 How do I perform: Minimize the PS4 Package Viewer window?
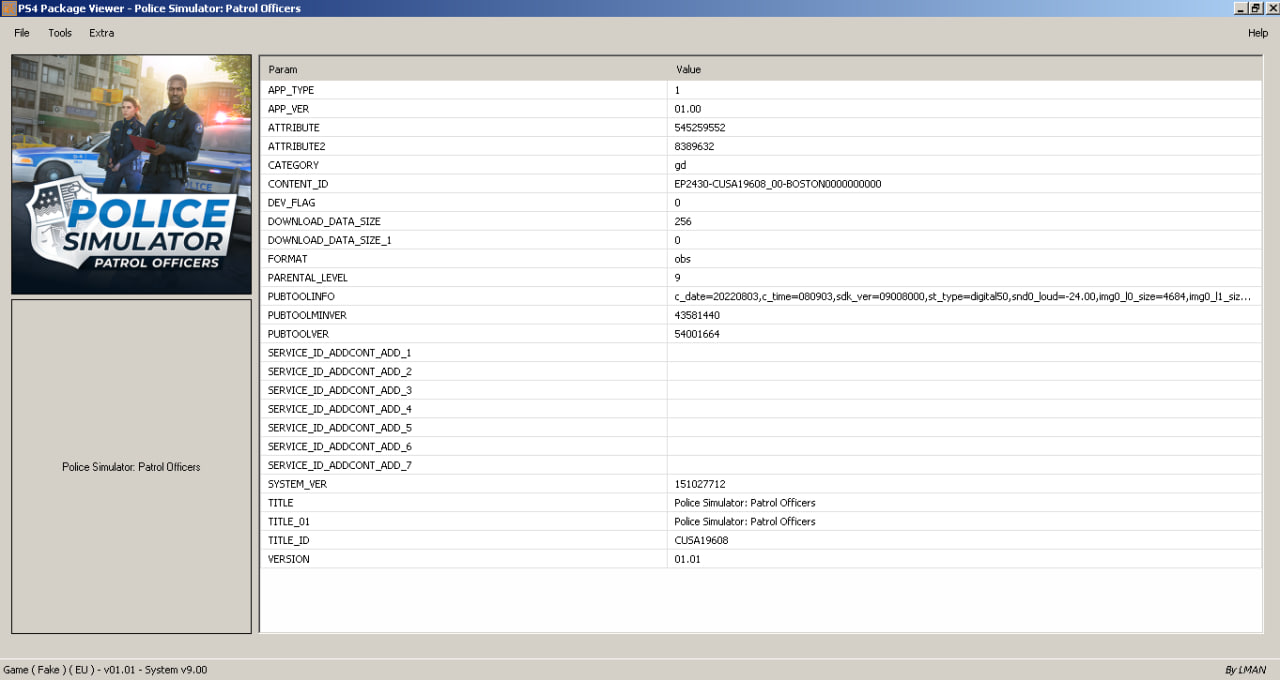pos(1240,8)
